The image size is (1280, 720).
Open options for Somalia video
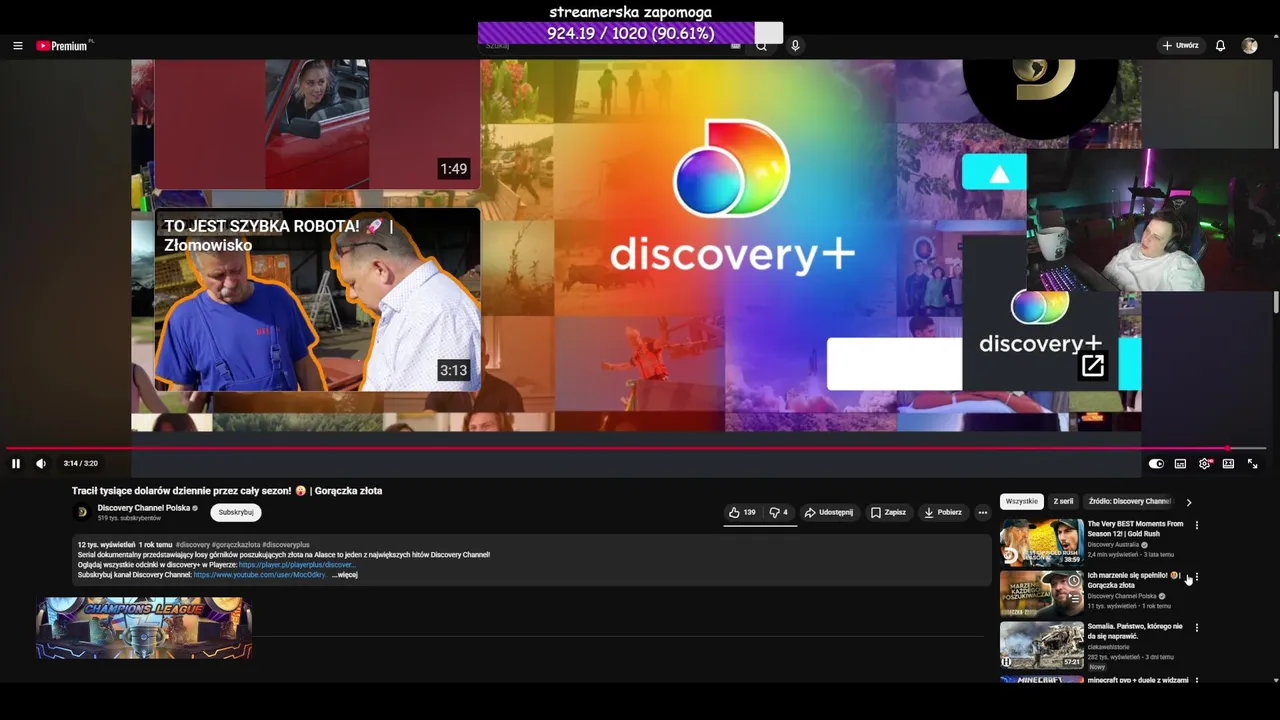point(1197,628)
